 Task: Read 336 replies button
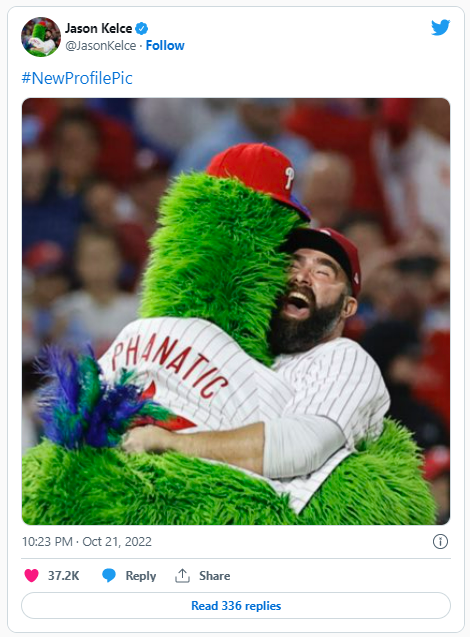(x=236, y=606)
